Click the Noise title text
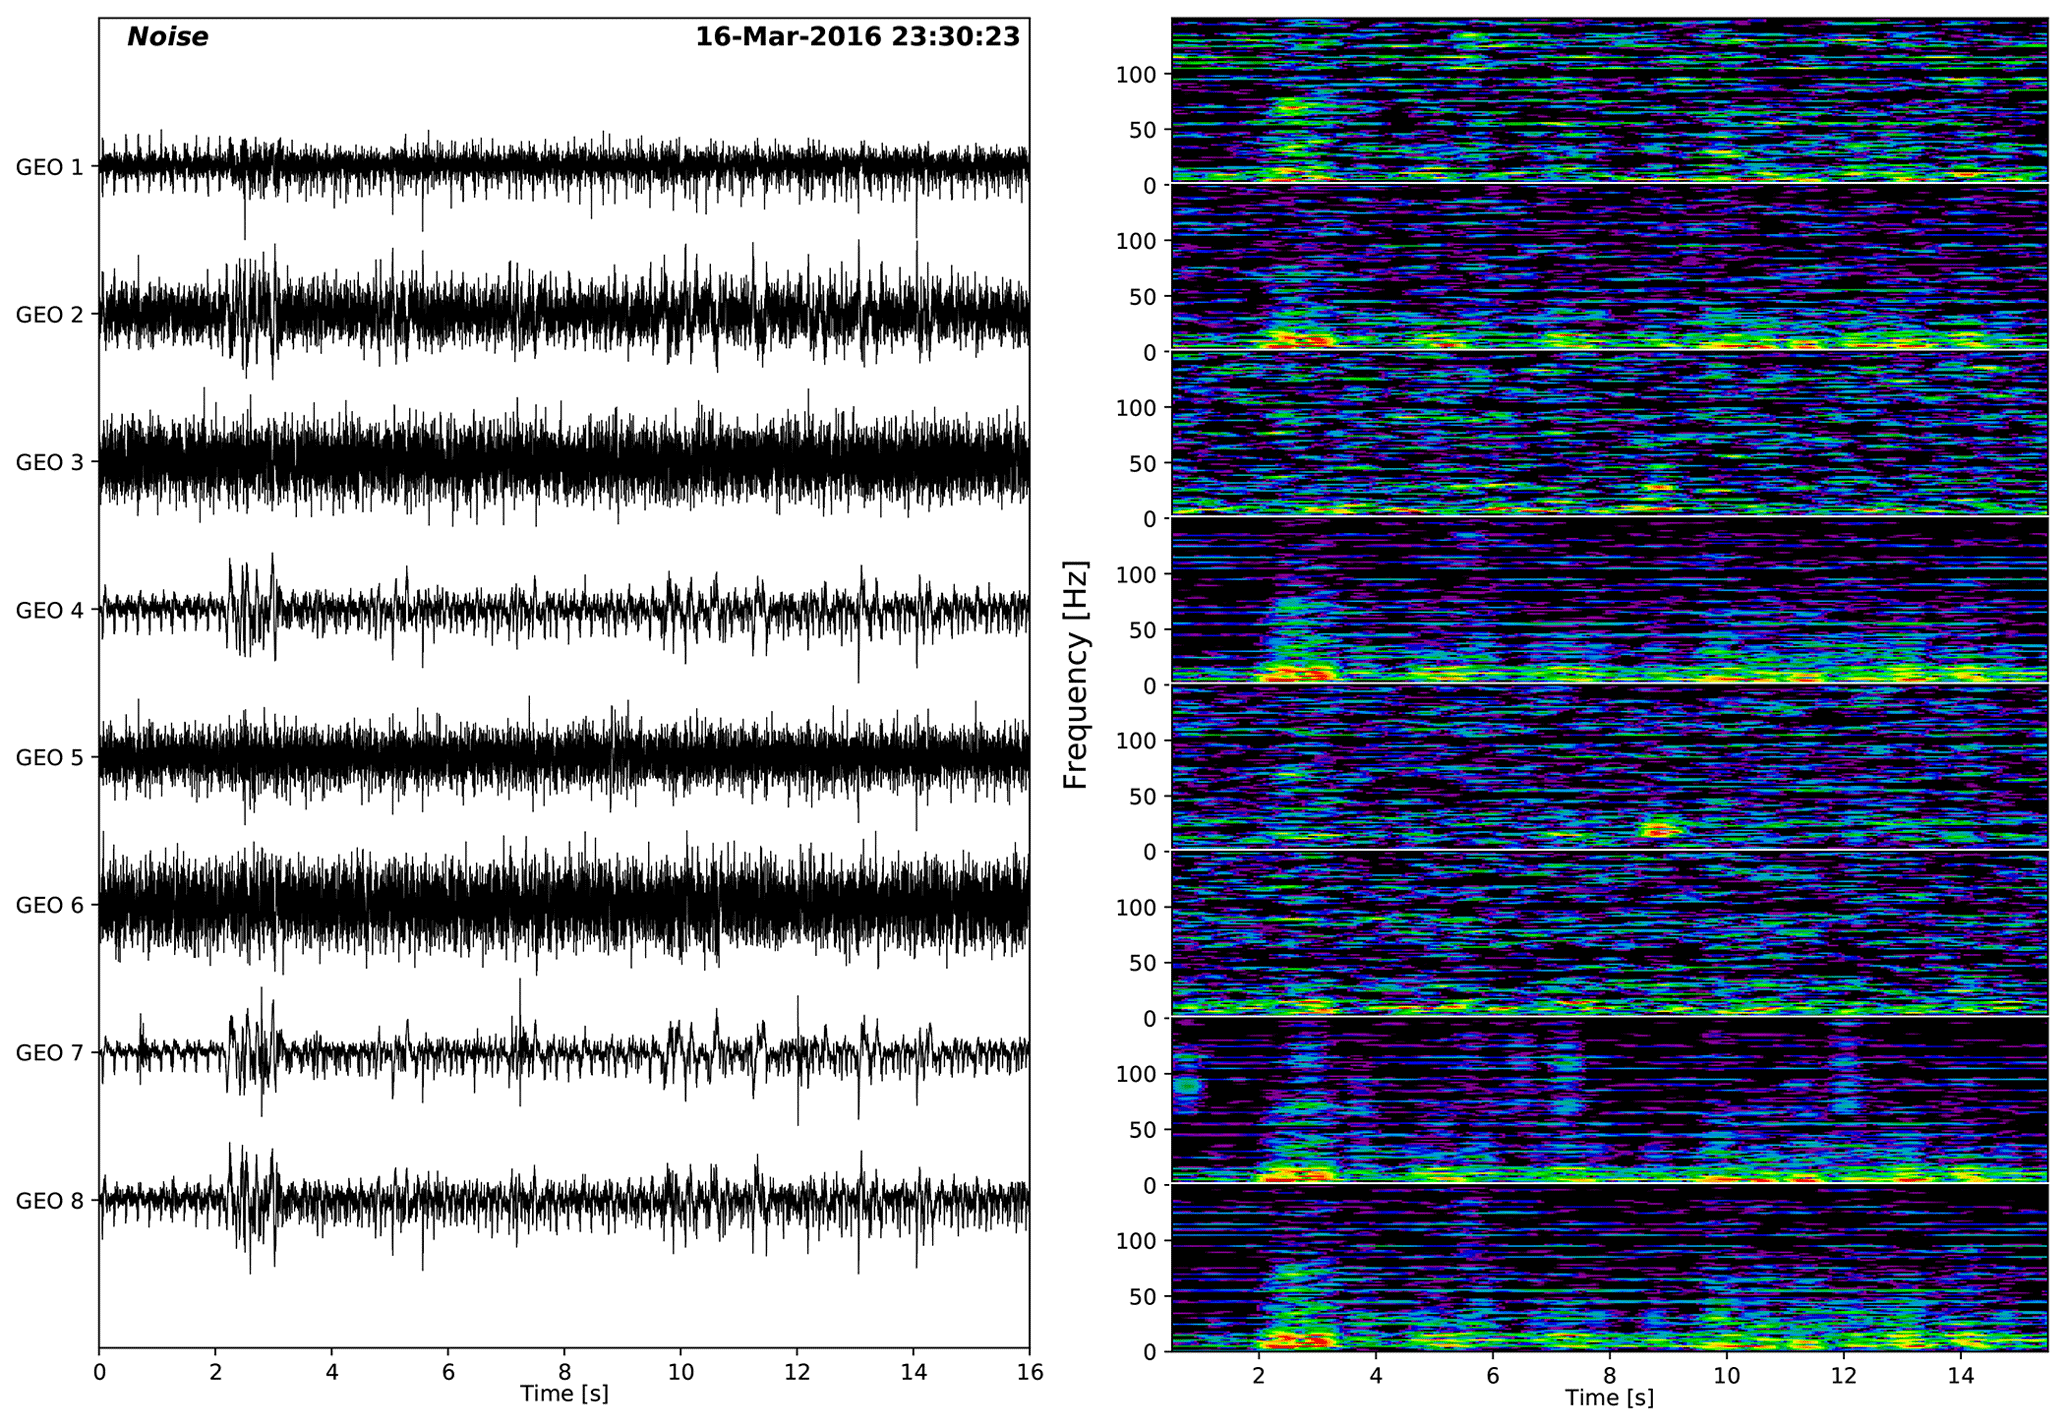 pyautogui.click(x=167, y=37)
